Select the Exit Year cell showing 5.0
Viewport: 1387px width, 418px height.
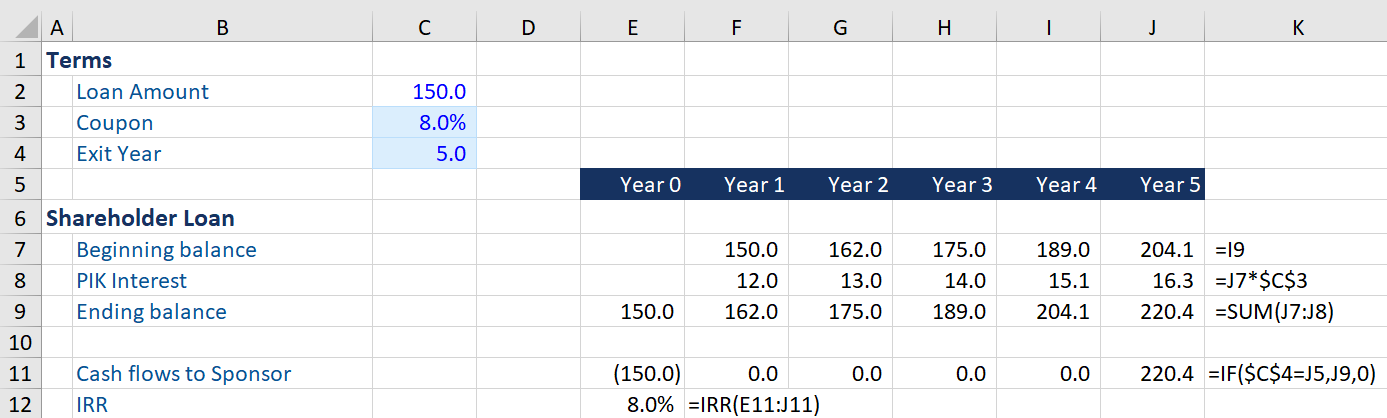[x=424, y=154]
